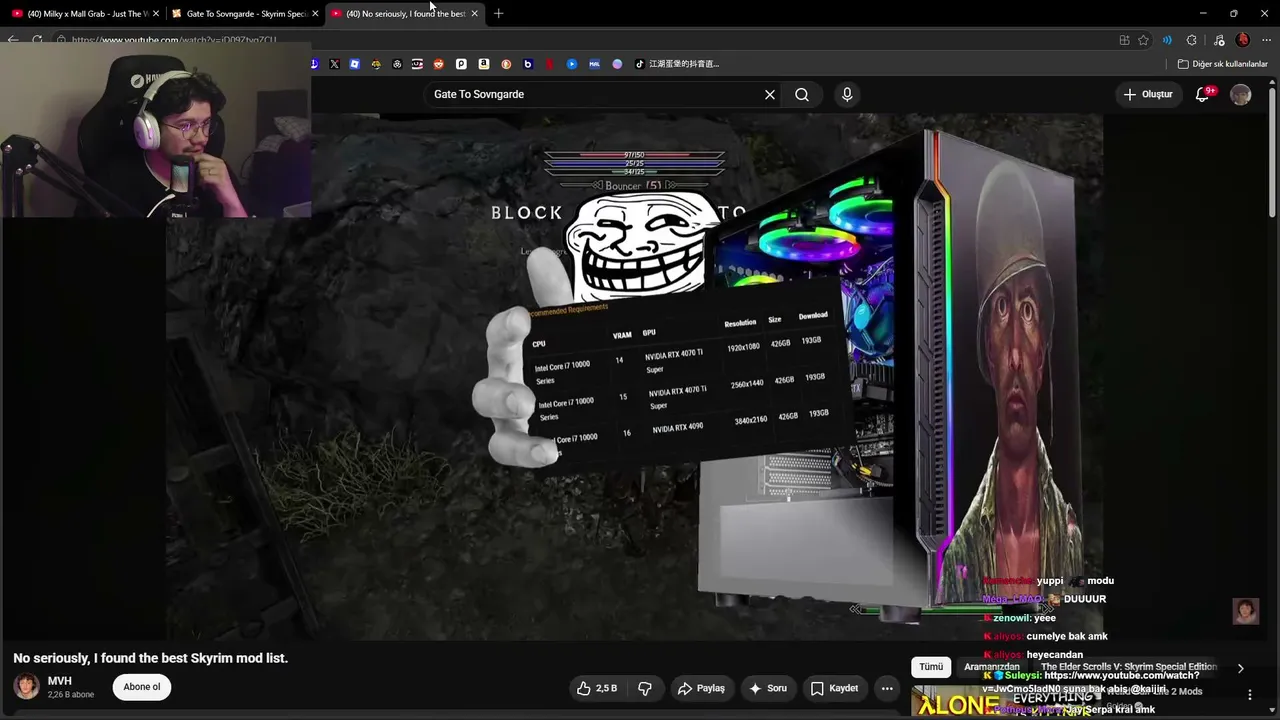Screen dimensions: 1280x720
Task: Open the Reddit bookmark
Action: click(x=438, y=64)
